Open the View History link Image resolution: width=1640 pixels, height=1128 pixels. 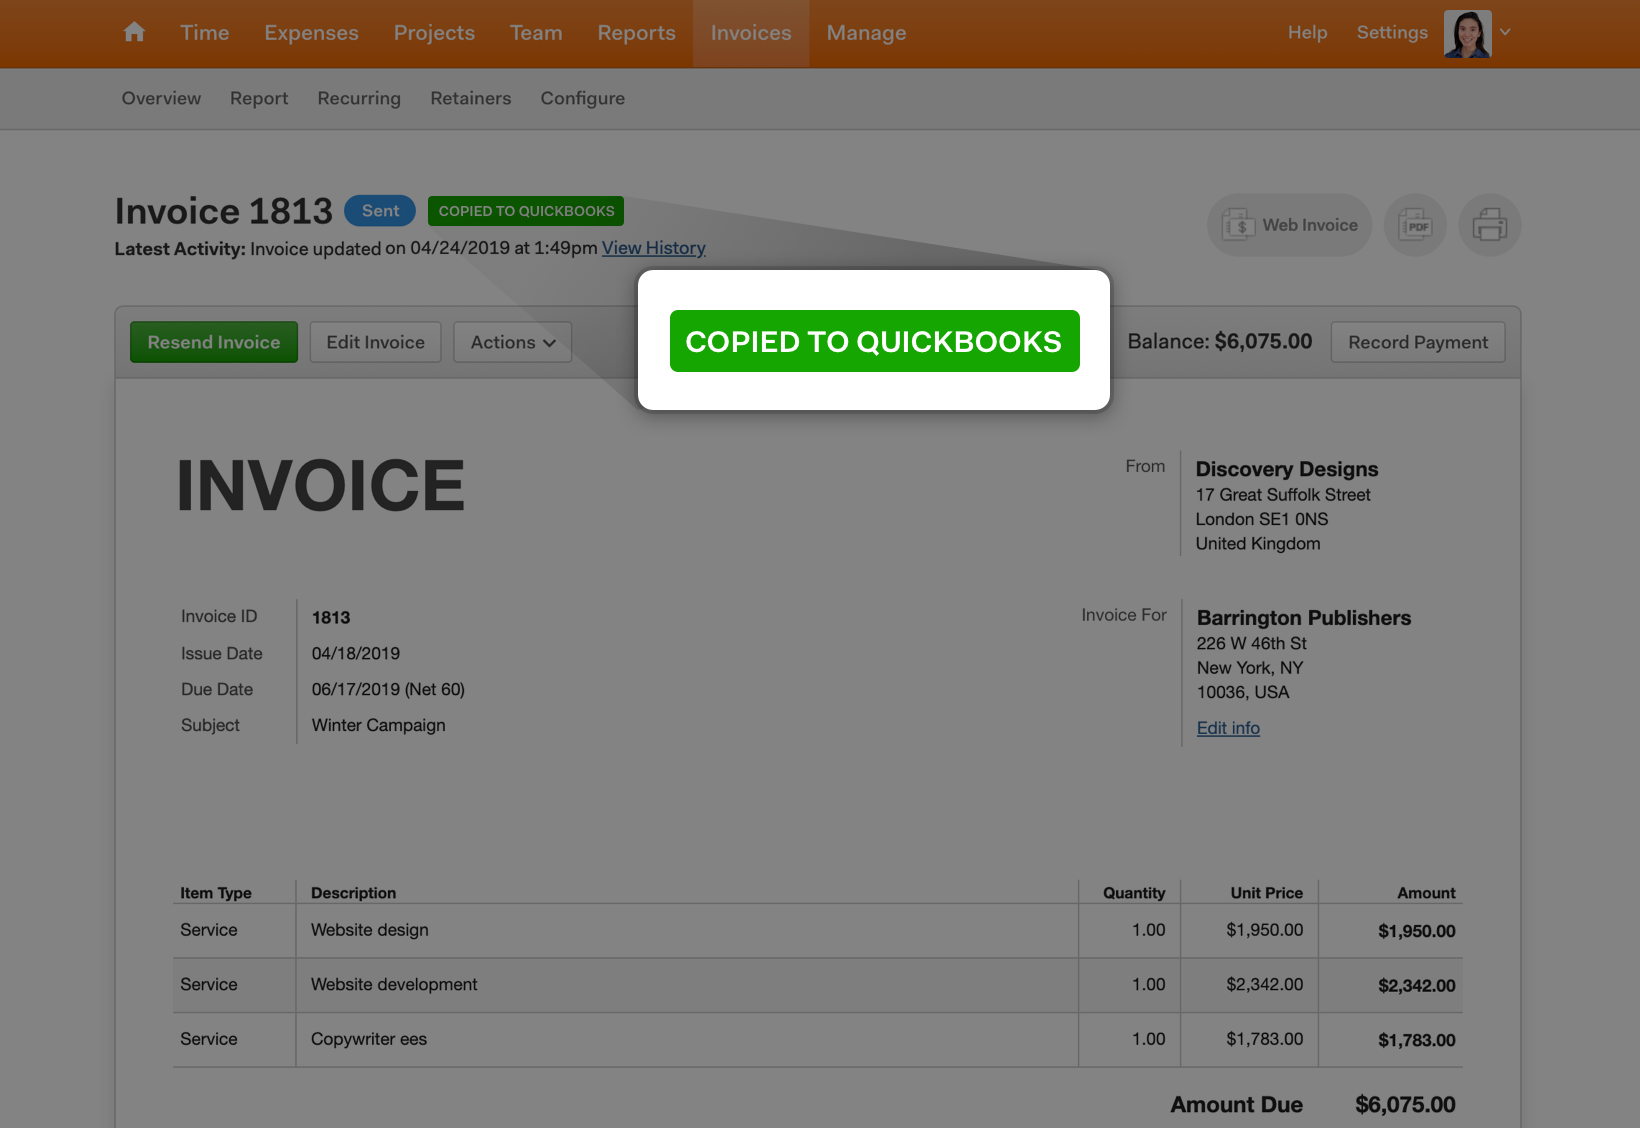coord(653,247)
